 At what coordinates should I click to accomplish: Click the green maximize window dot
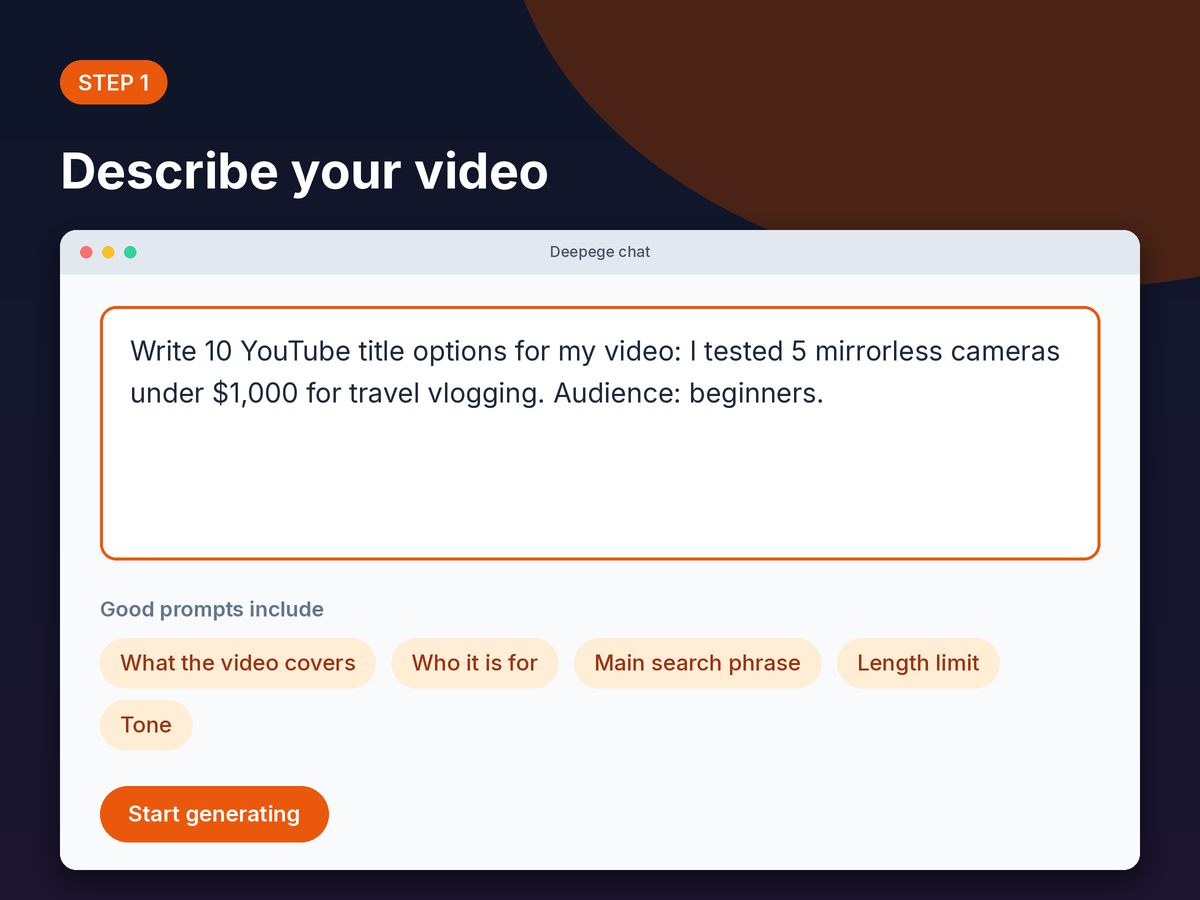pyautogui.click(x=130, y=252)
